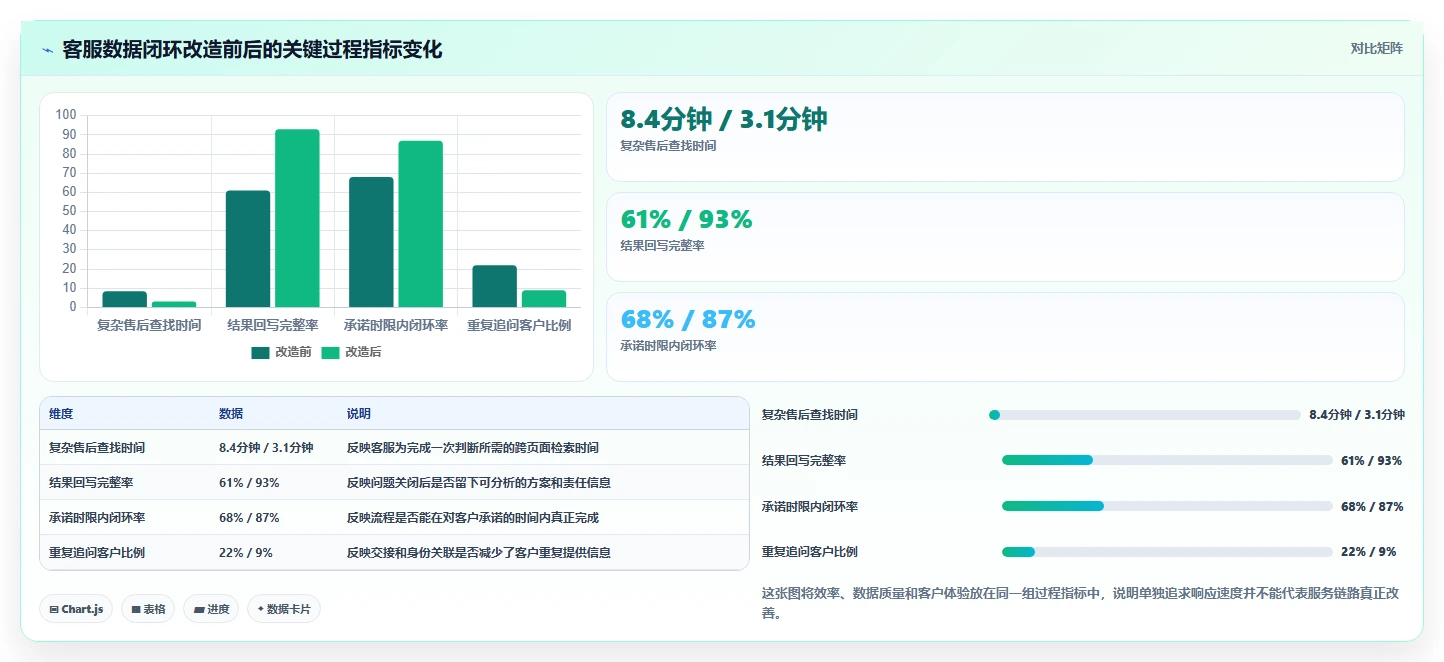Click progress value 68% / 87%
1444x662 pixels.
tap(1372, 507)
